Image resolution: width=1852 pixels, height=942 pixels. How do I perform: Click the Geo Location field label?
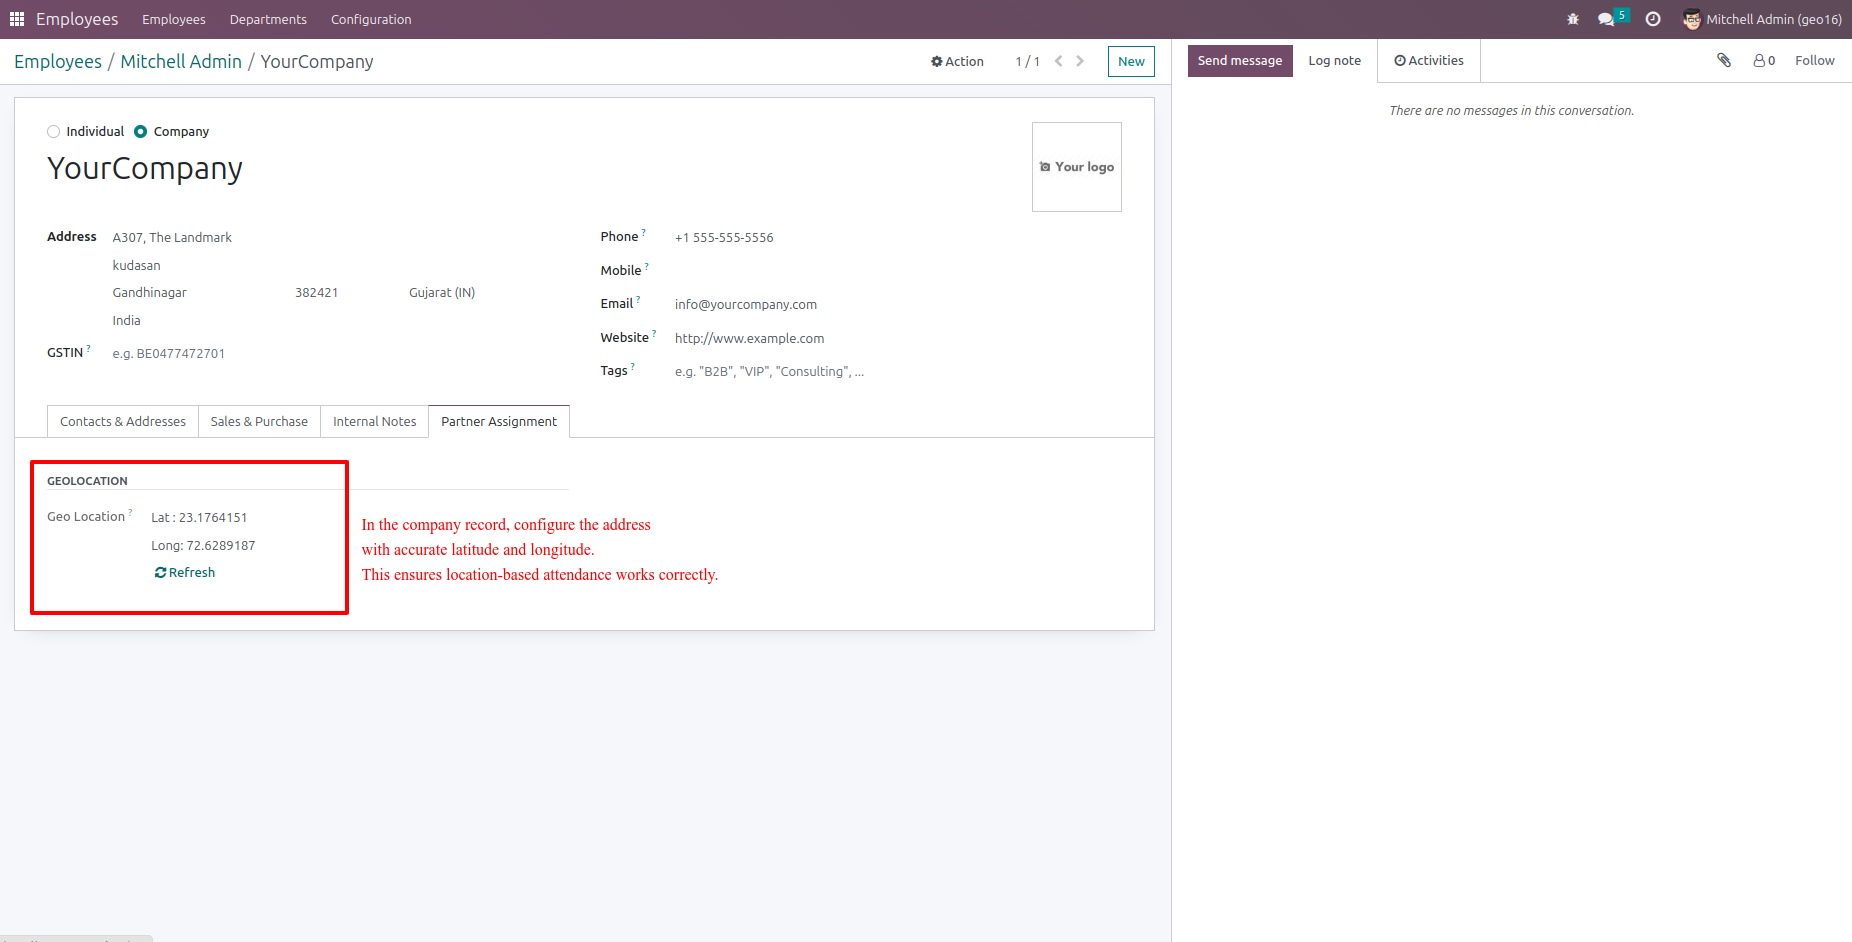click(x=86, y=517)
